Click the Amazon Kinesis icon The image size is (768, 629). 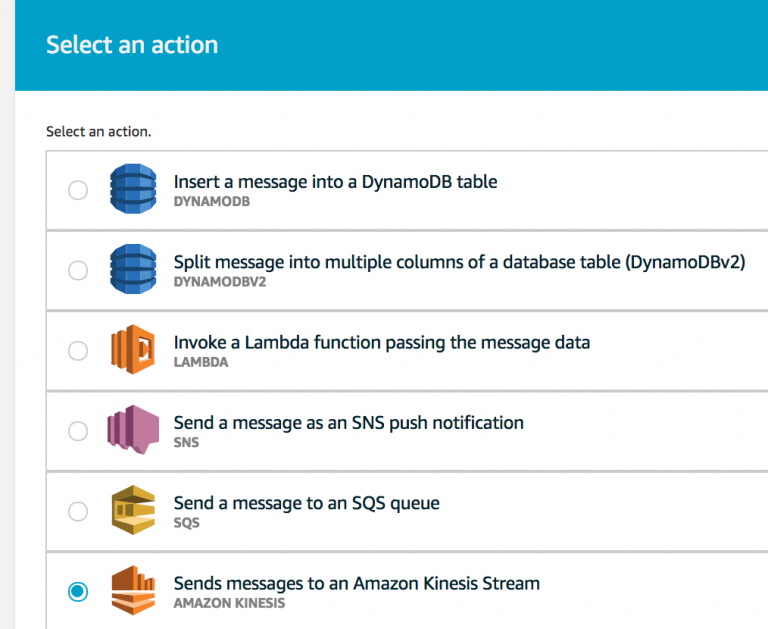pos(133,590)
